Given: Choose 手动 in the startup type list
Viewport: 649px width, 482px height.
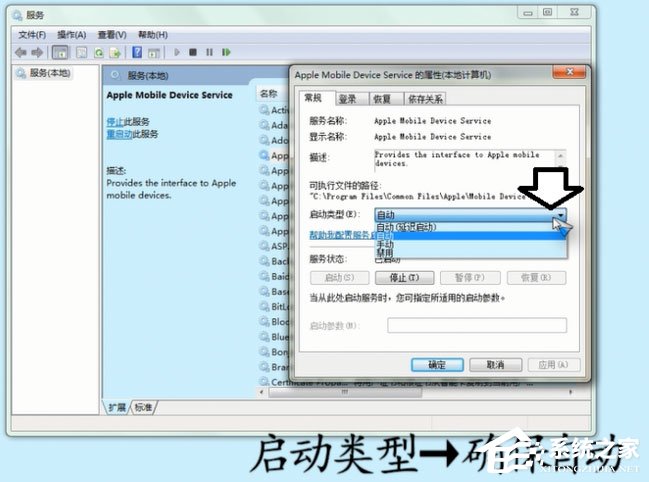Looking at the screenshot, I should (x=385, y=244).
